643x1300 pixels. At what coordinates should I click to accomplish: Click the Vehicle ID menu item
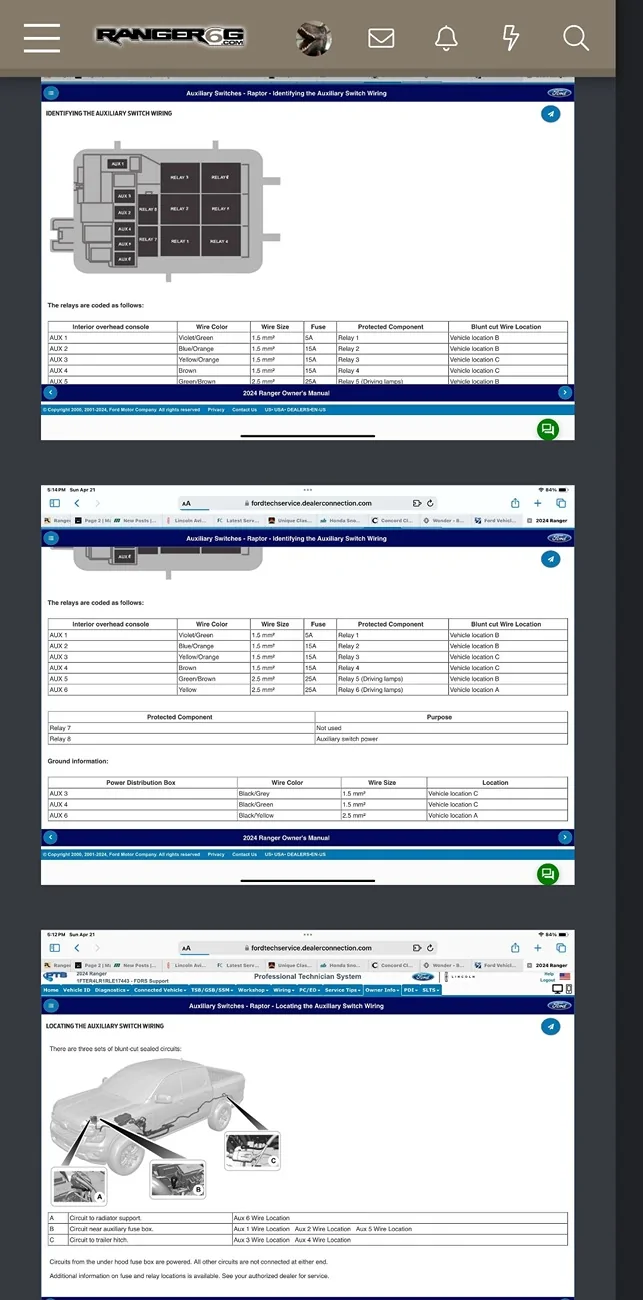point(76,990)
